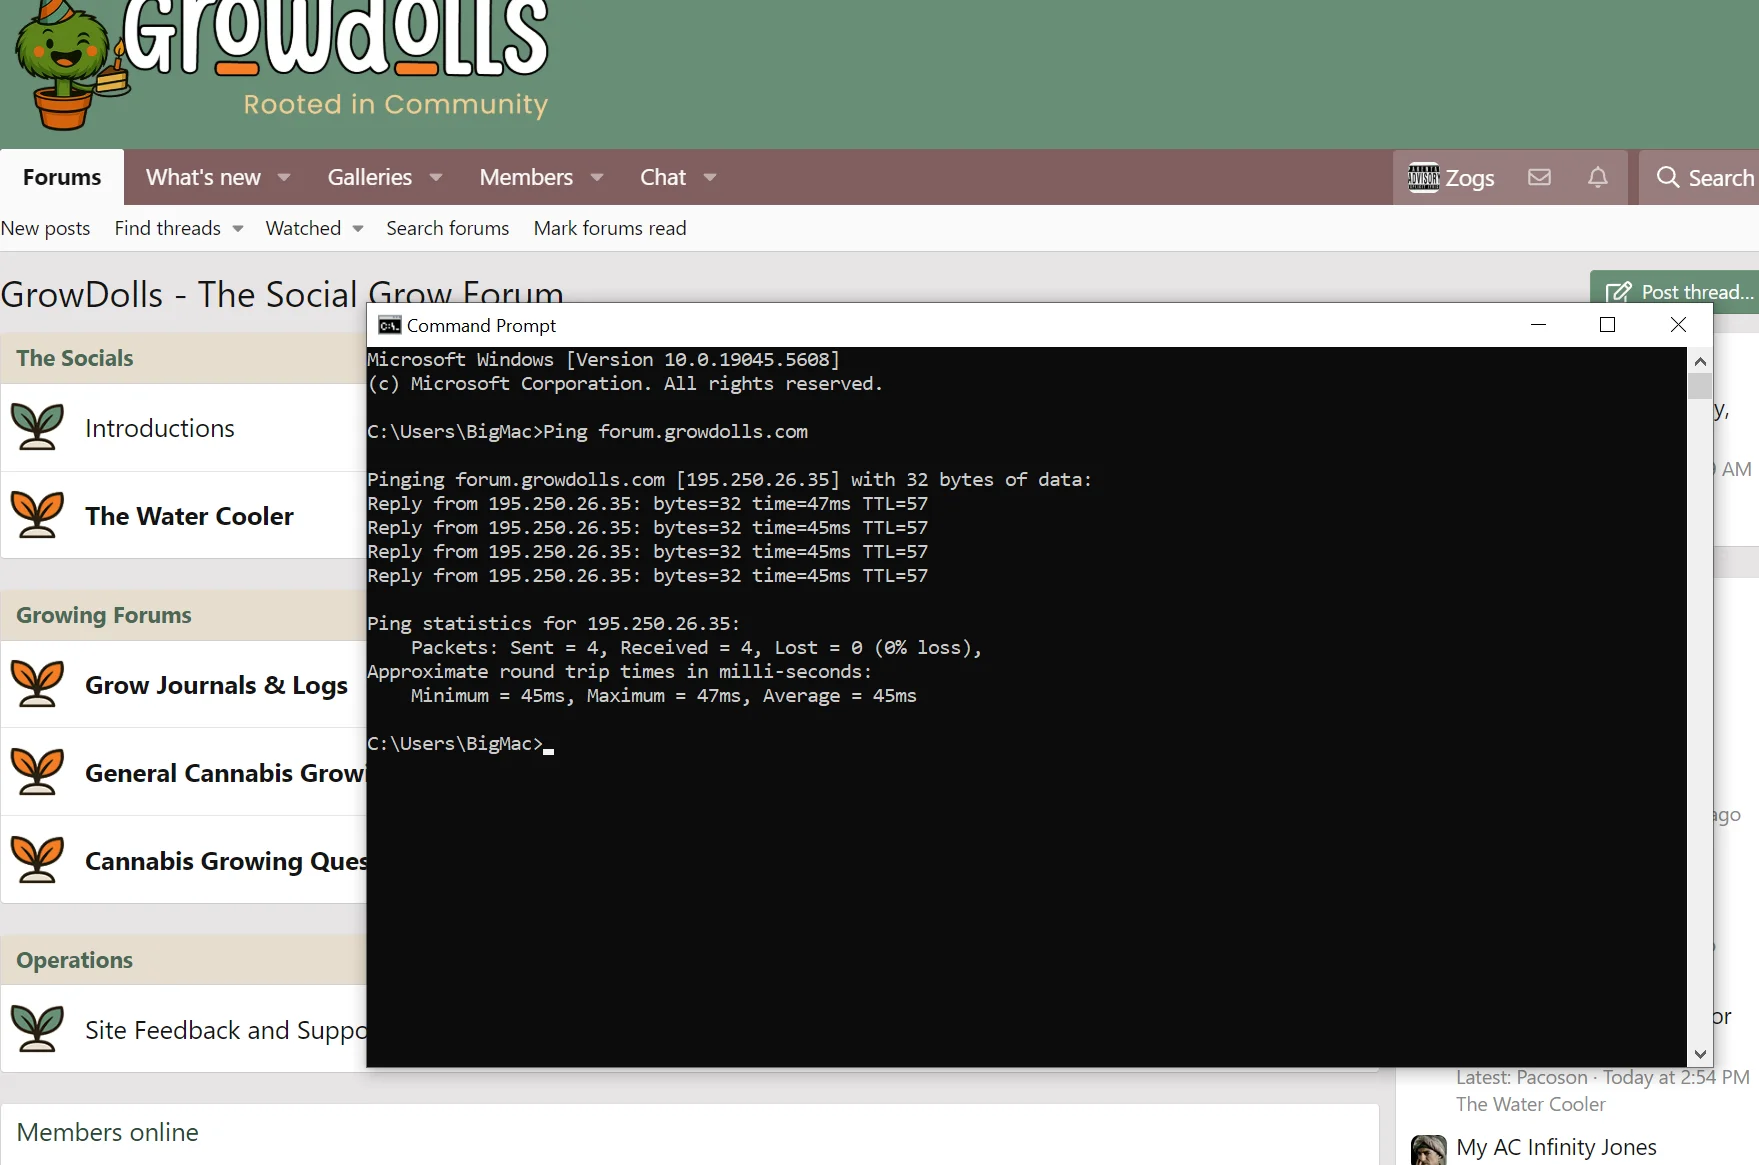Click the Introductions forum leaf icon

tap(37, 427)
